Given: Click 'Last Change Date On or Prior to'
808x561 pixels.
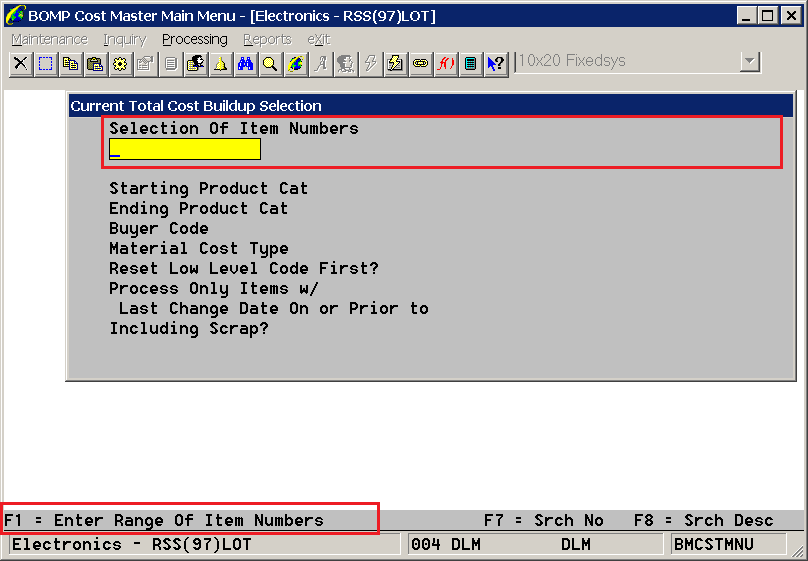Looking at the screenshot, I should coord(274,309).
